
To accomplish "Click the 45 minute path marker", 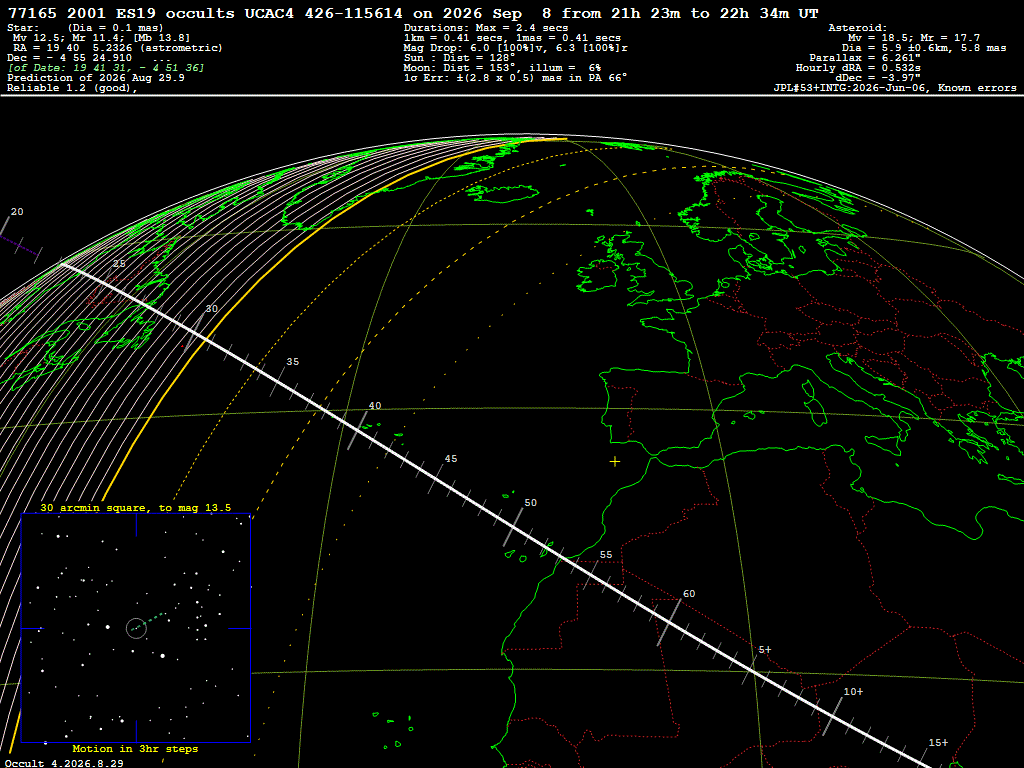I will tap(451, 459).
